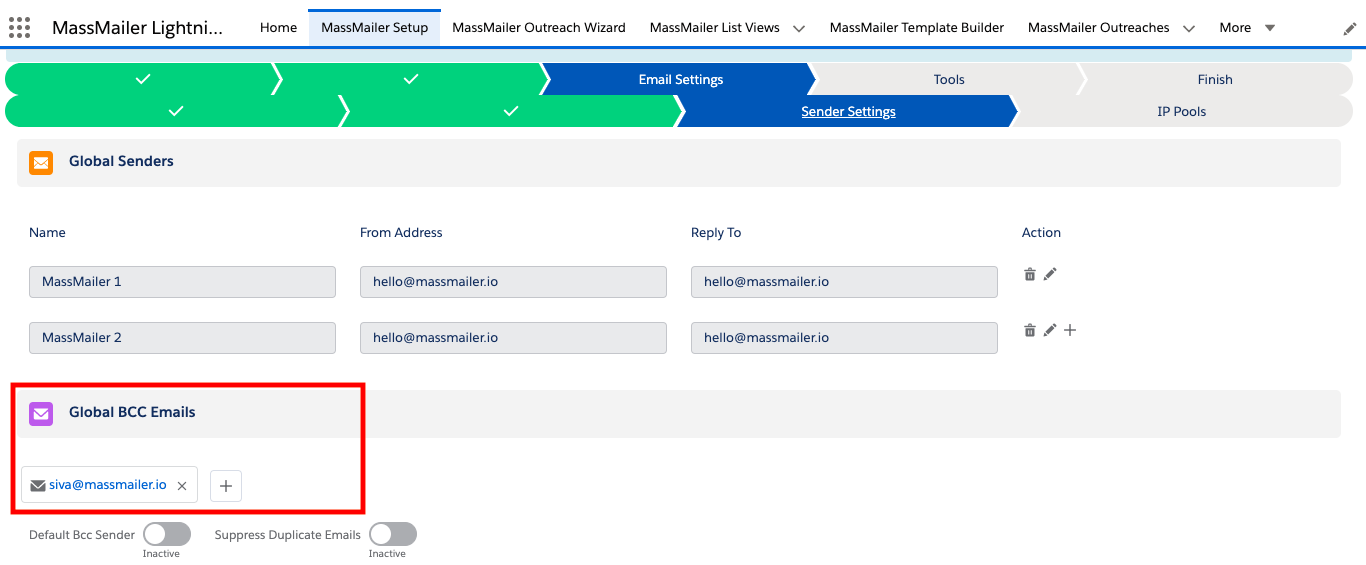Go to the Finish step
Viewport: 1366px width, 565px height.
pyautogui.click(x=1215, y=79)
